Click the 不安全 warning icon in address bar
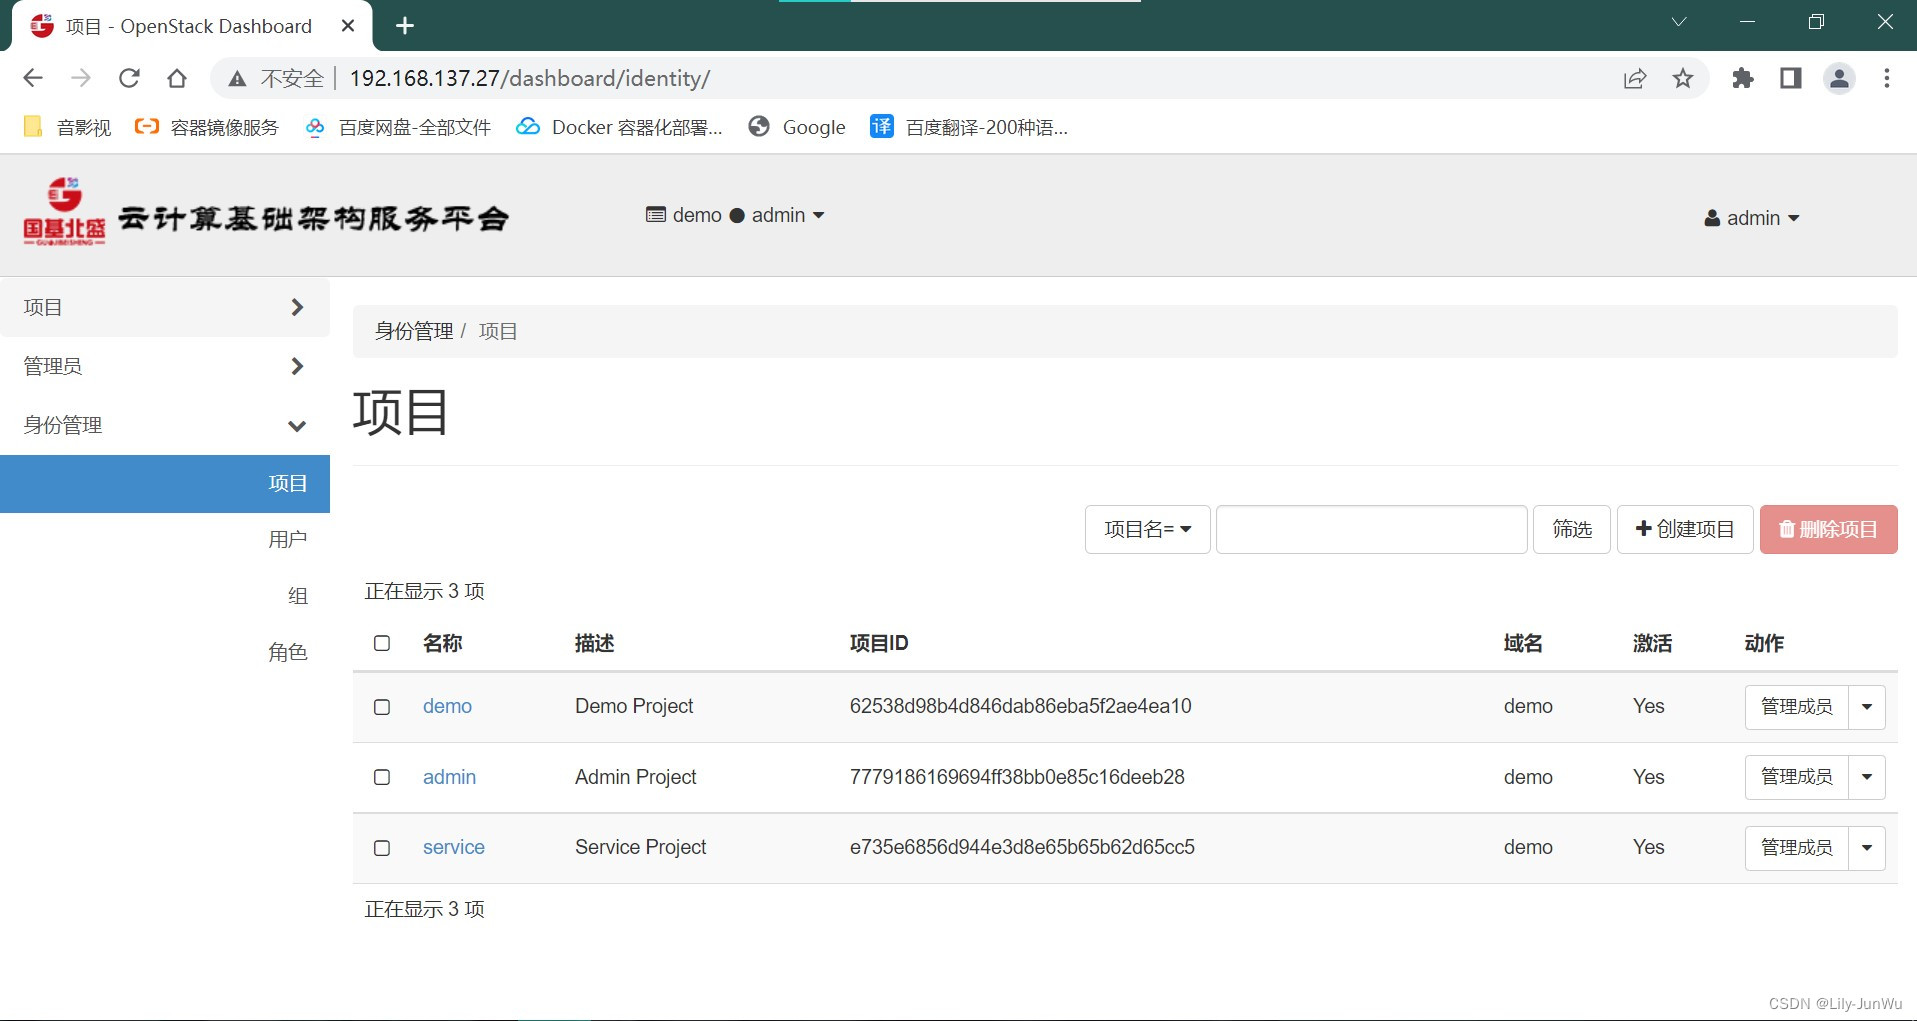 click(x=236, y=78)
